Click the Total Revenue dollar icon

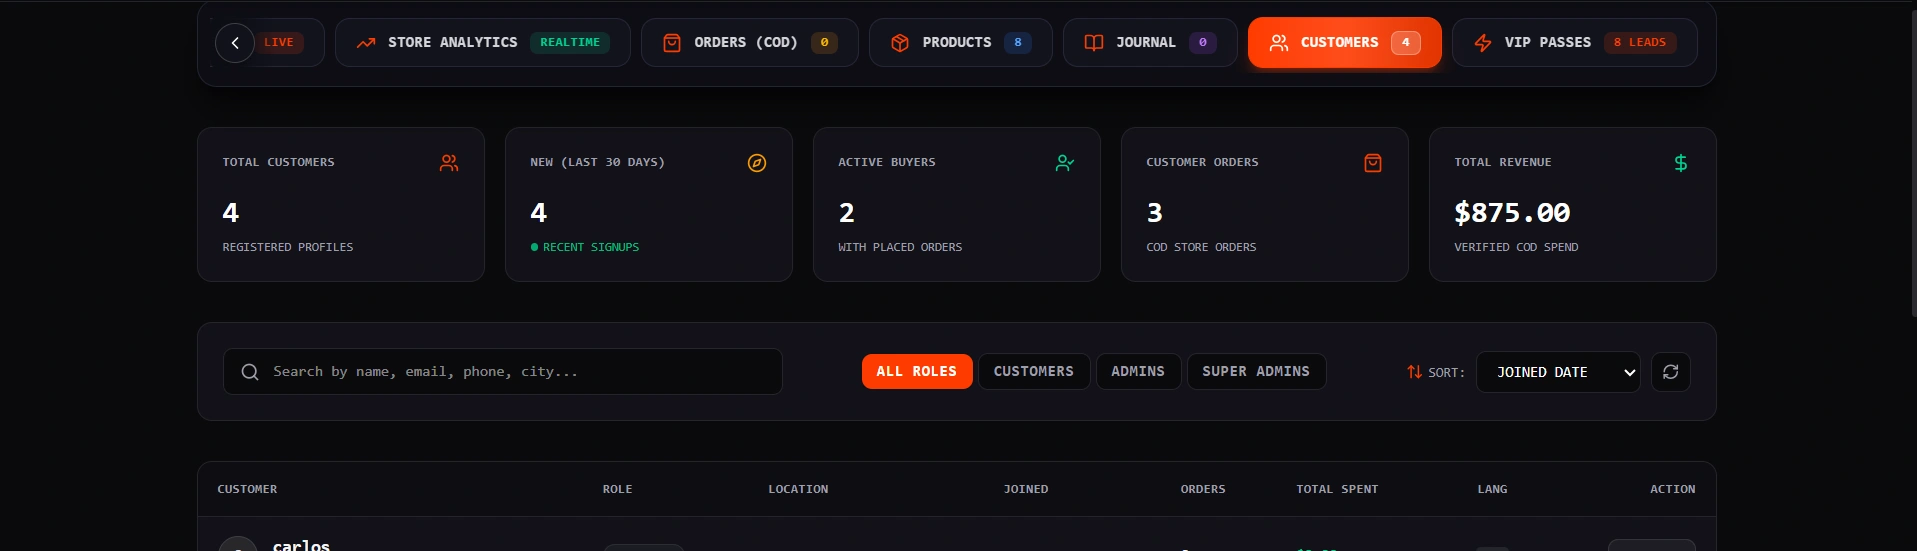1681,163
